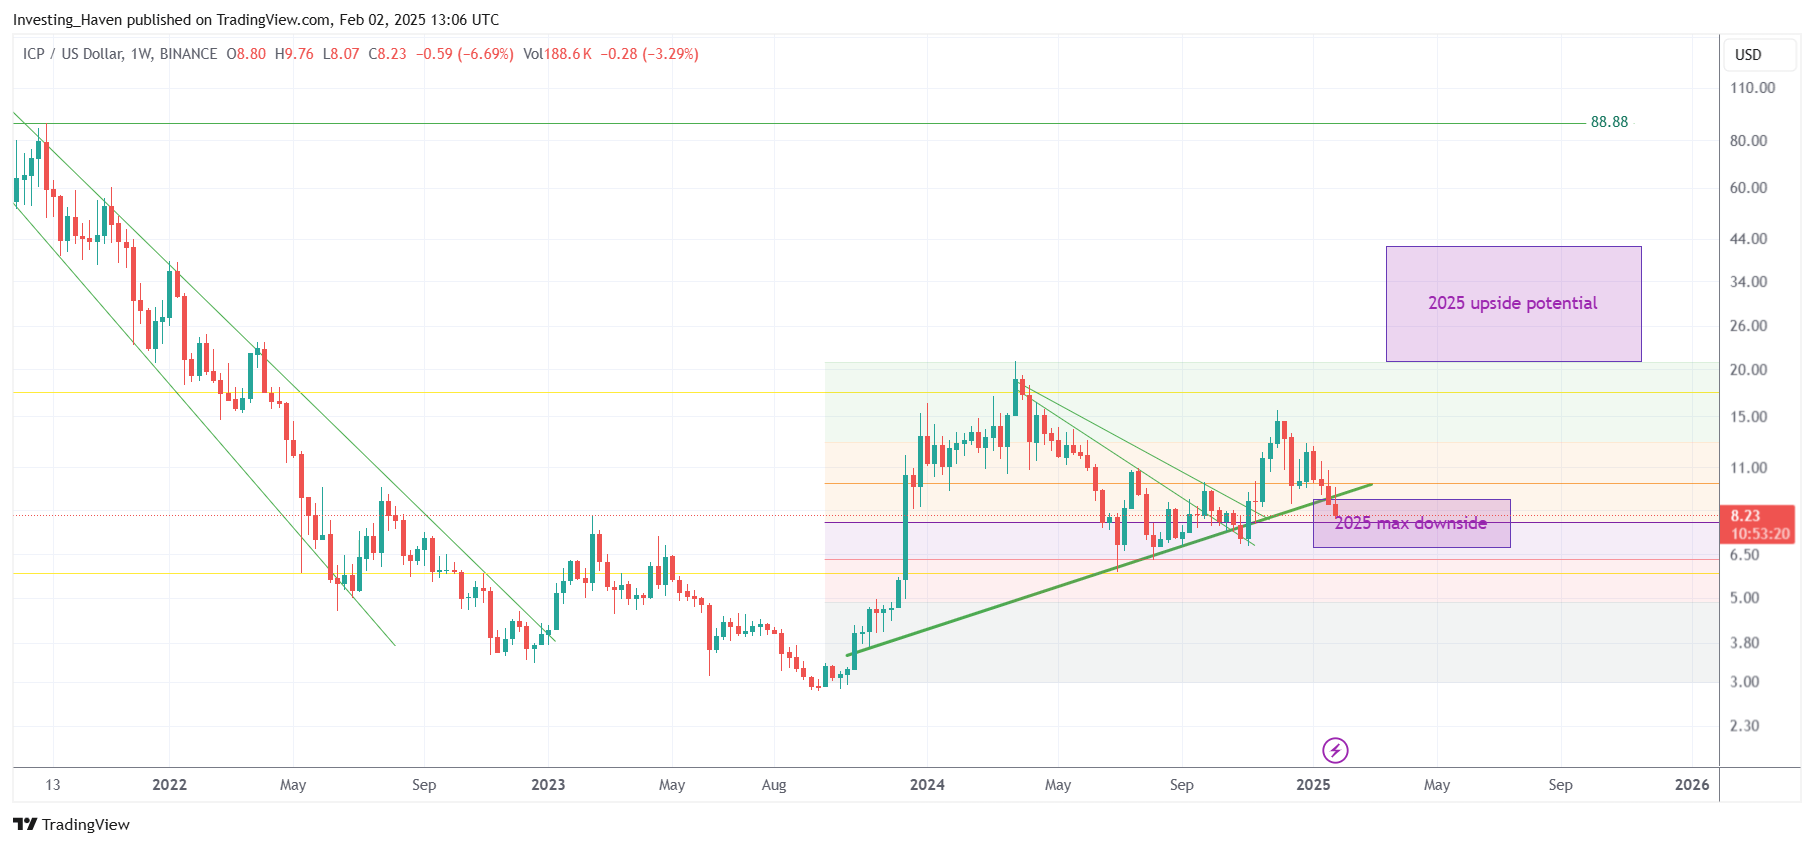Screen dimensions: 1814x846
Task: Click the 2024 label on time axis
Action: (927, 784)
